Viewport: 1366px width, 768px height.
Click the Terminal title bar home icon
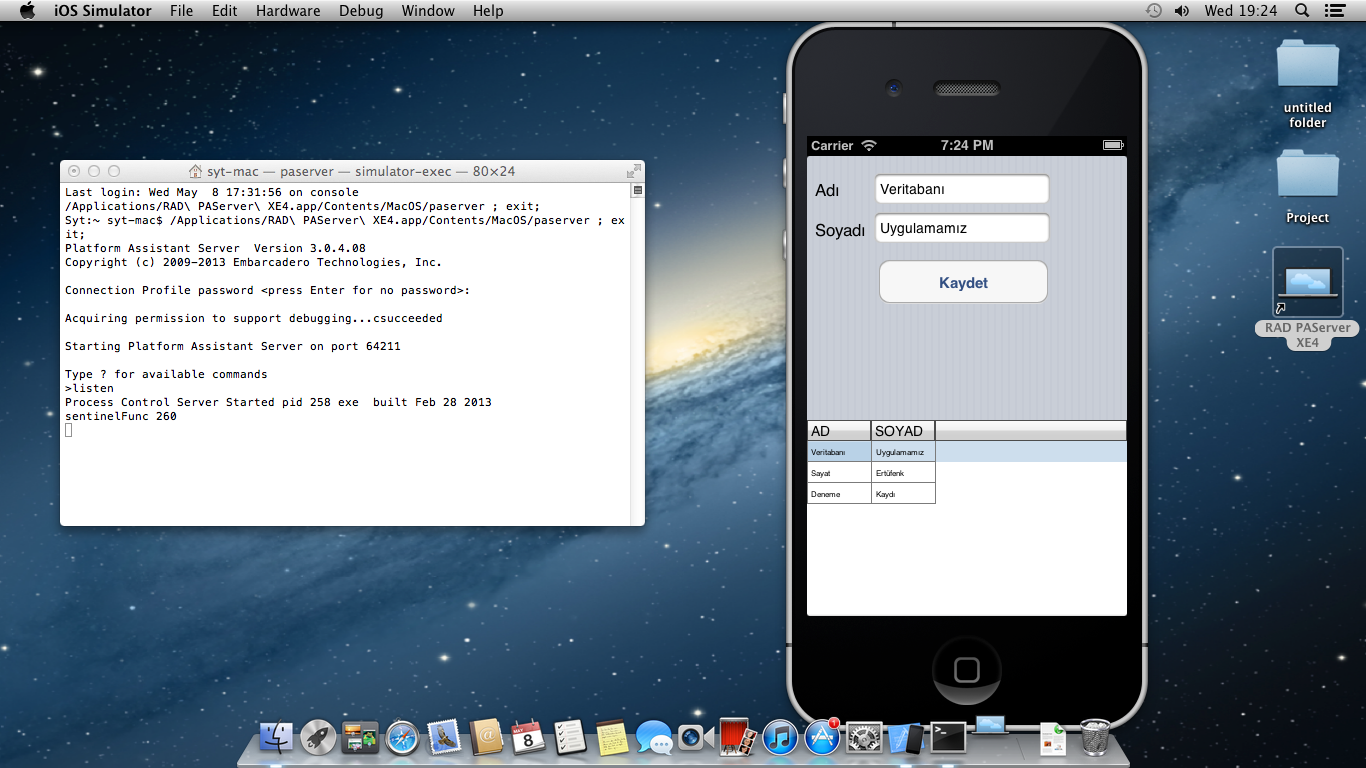click(x=195, y=171)
